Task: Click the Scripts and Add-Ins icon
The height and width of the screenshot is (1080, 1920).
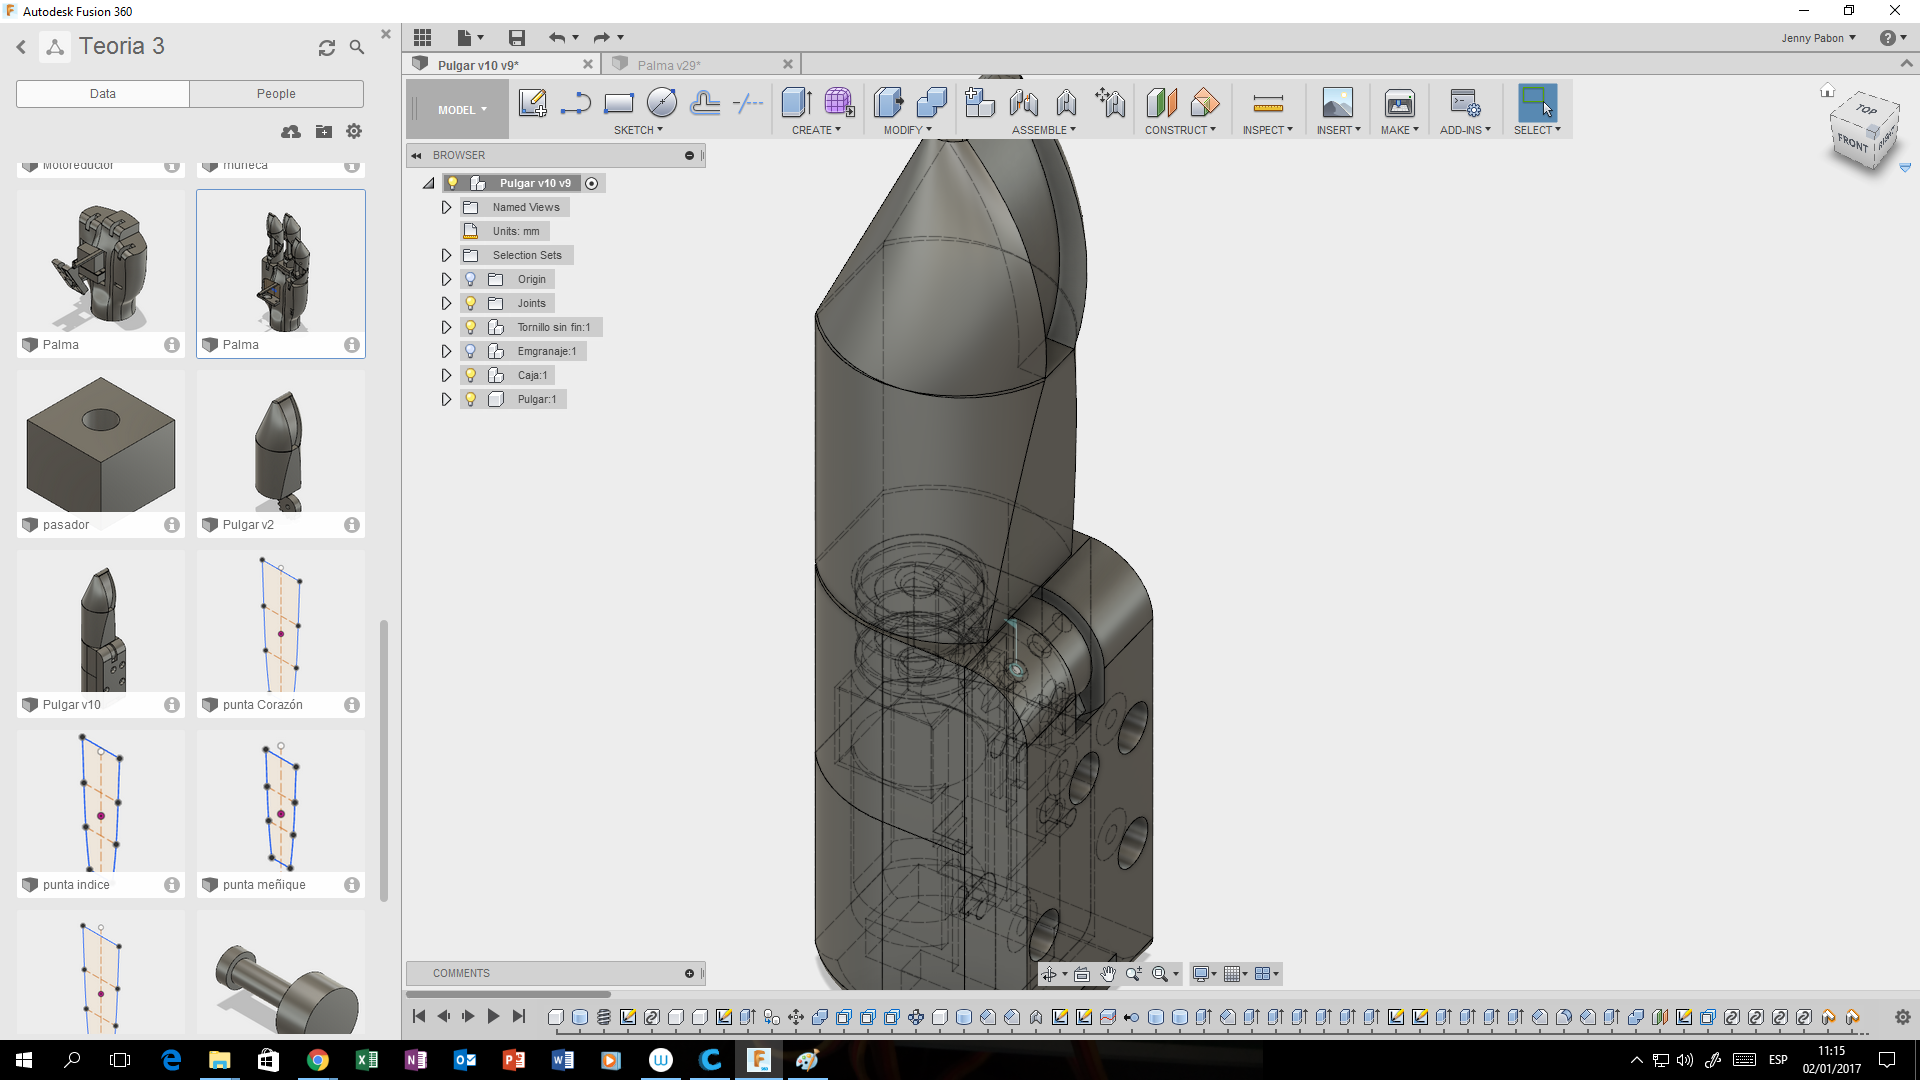Action: pyautogui.click(x=1465, y=103)
